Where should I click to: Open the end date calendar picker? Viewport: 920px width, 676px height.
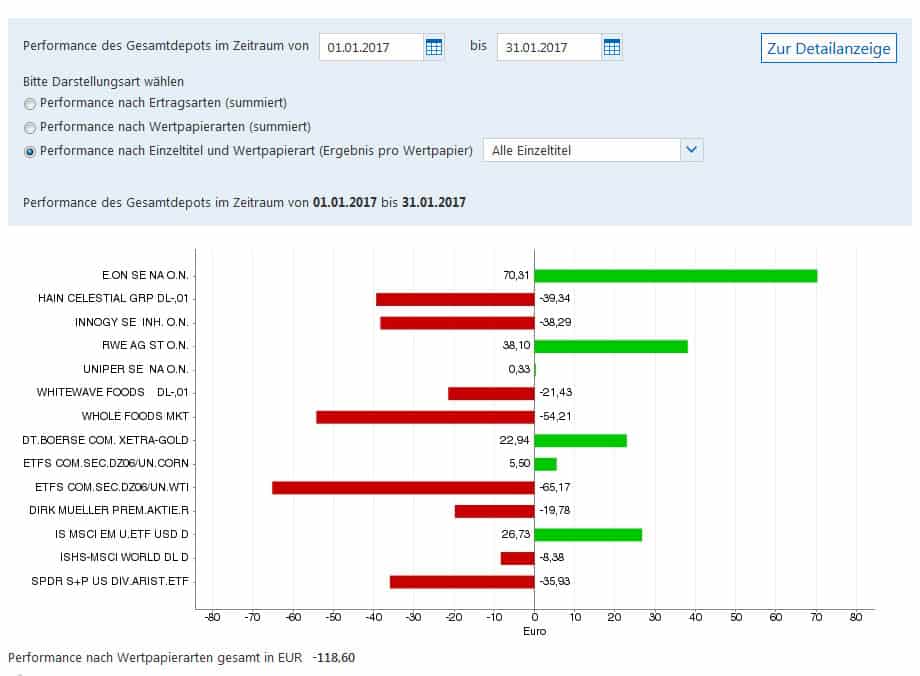[611, 47]
